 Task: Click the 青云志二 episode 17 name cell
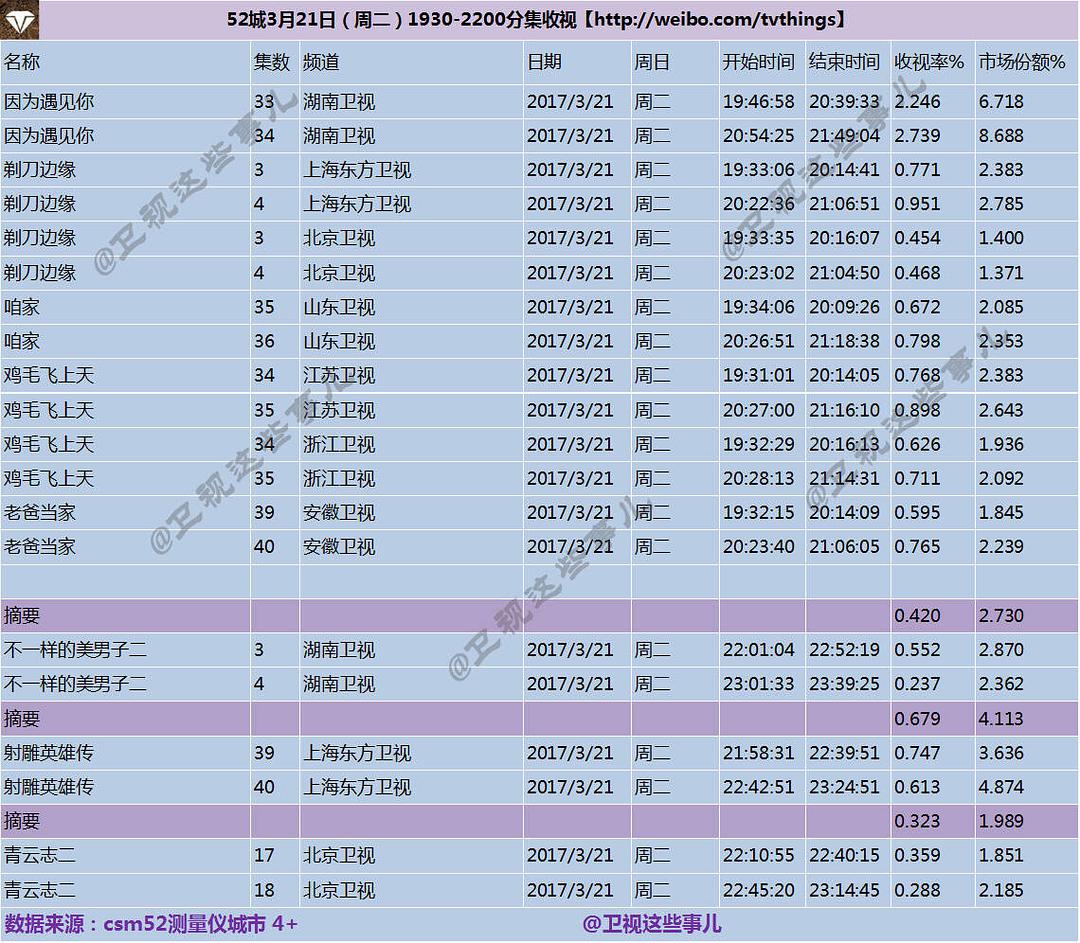[40, 856]
